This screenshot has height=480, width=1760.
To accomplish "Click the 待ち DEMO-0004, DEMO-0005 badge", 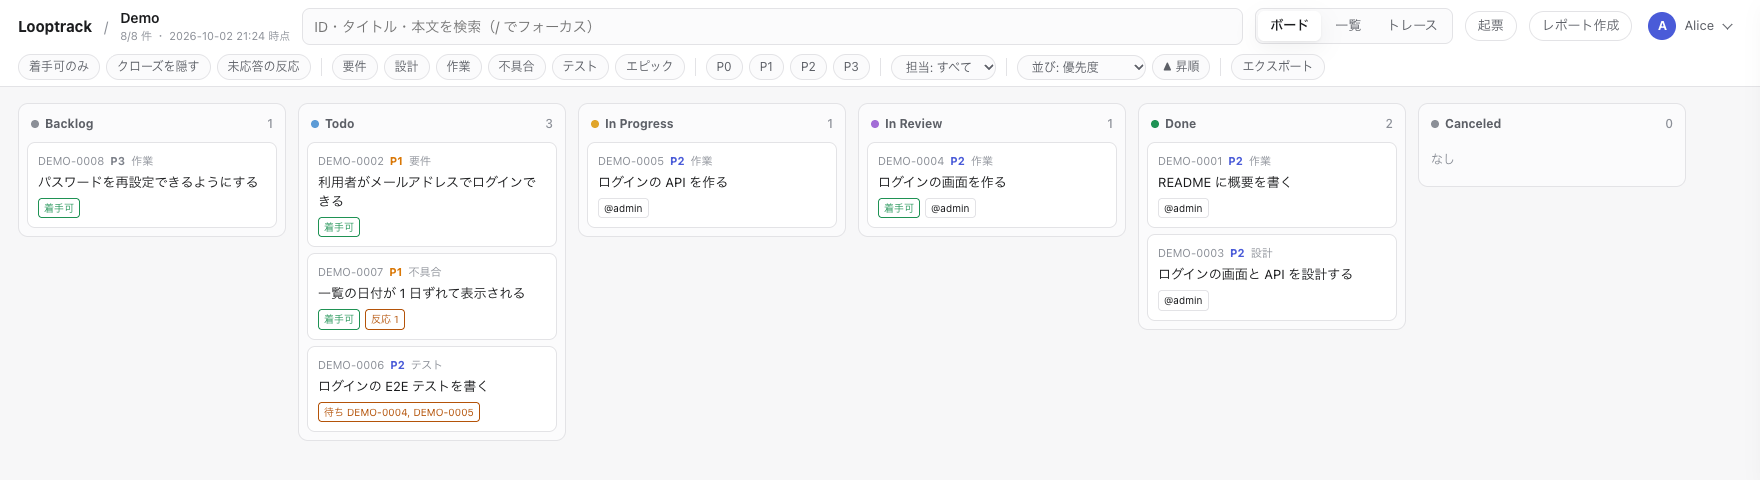I will (399, 412).
